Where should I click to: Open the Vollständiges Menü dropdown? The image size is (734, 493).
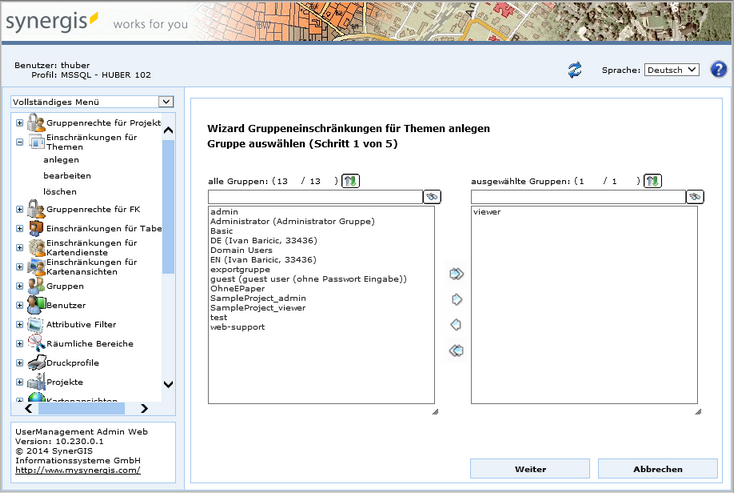pos(92,102)
